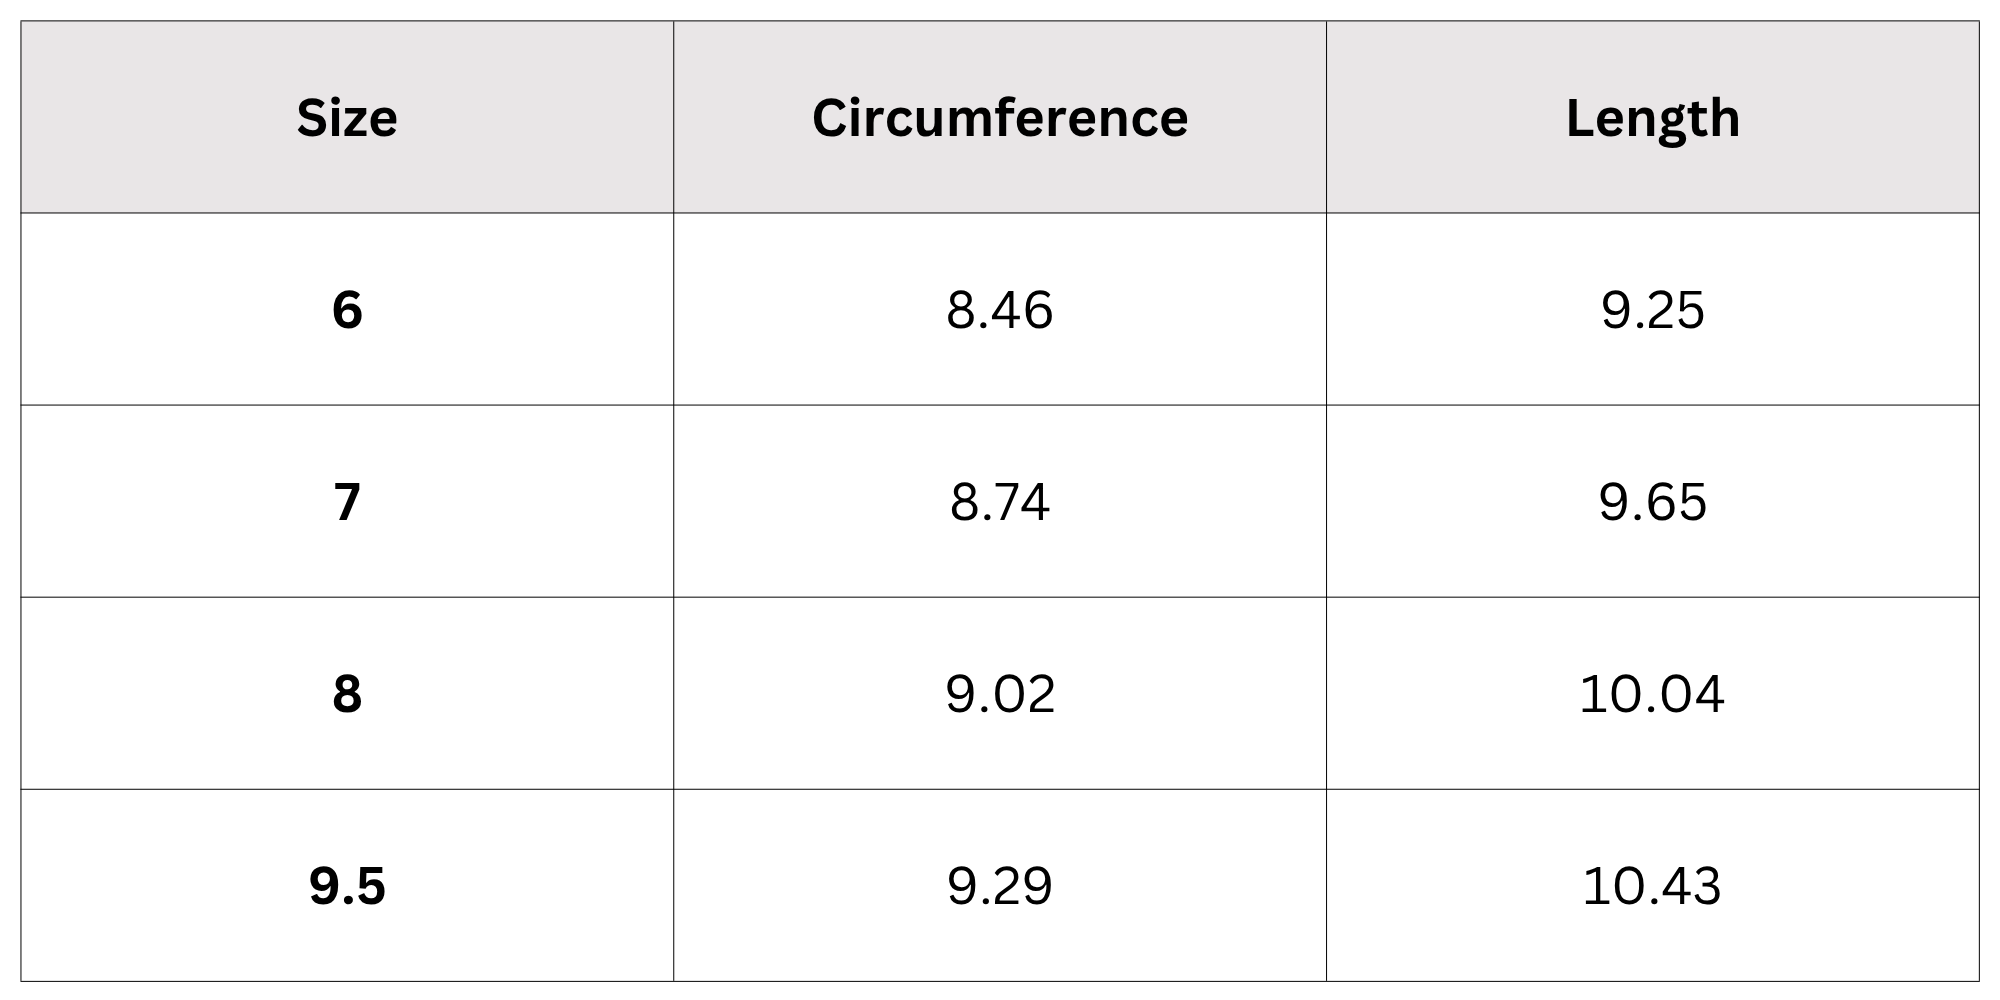Click length value 10.43

[1652, 886]
